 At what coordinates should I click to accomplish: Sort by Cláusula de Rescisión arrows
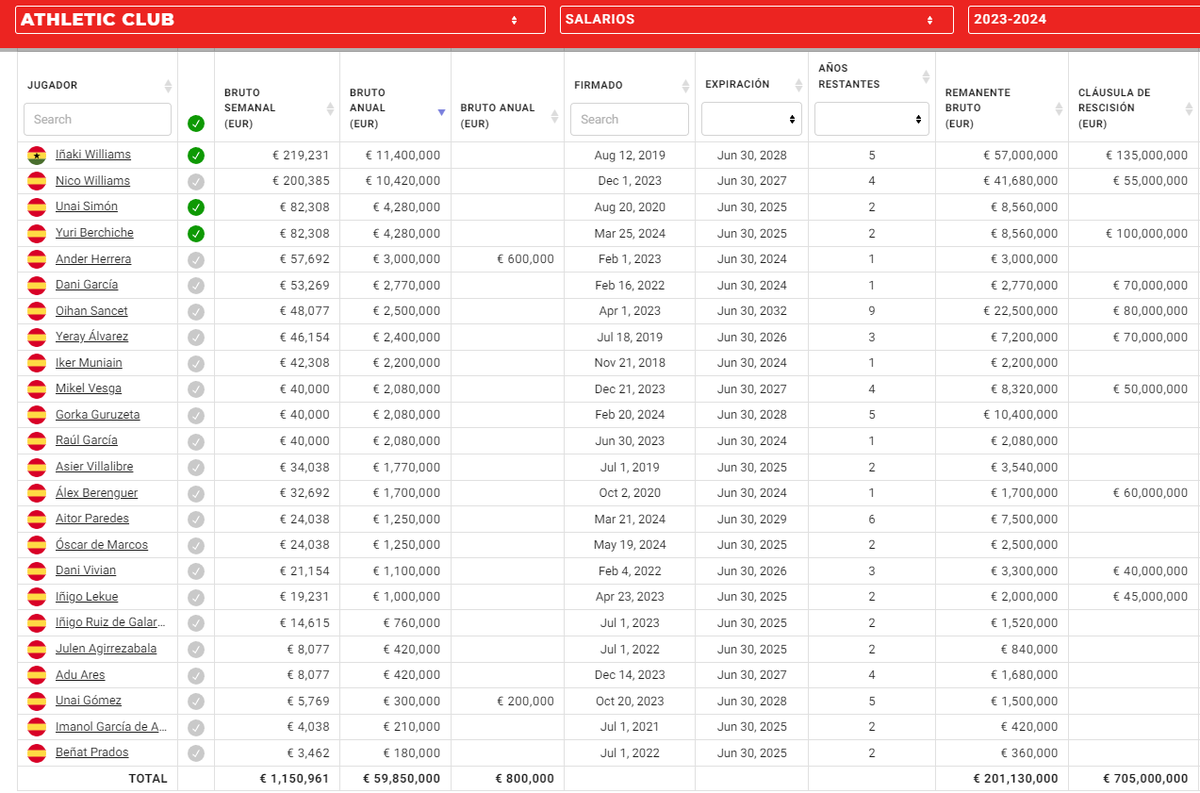coord(1189,108)
